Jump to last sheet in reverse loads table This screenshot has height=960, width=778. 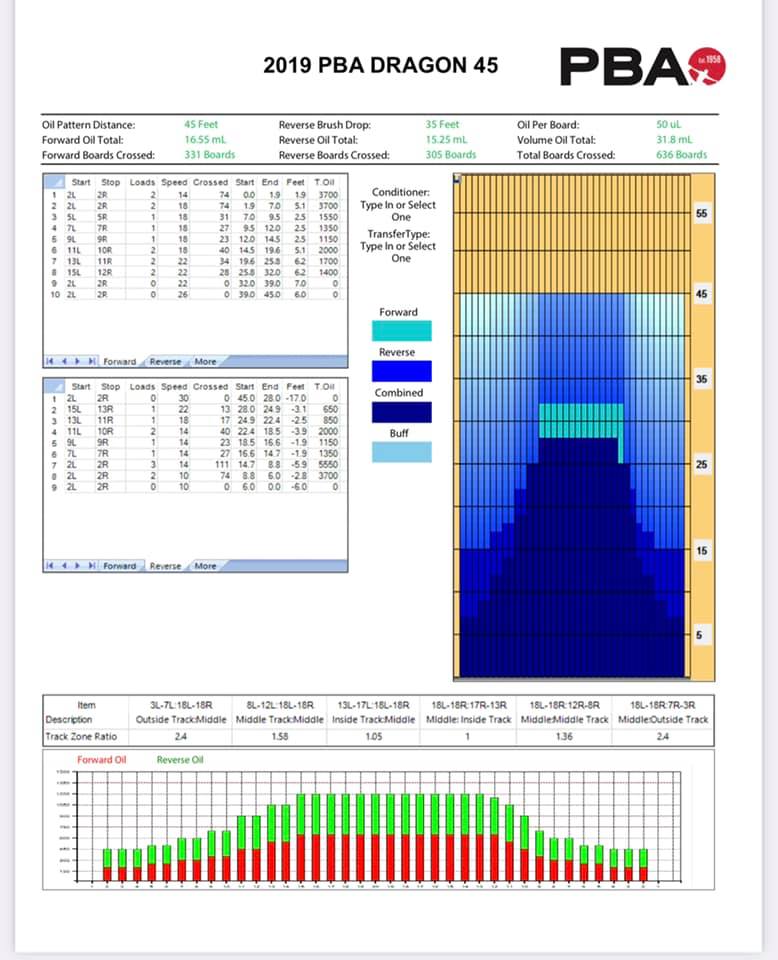pos(91,566)
